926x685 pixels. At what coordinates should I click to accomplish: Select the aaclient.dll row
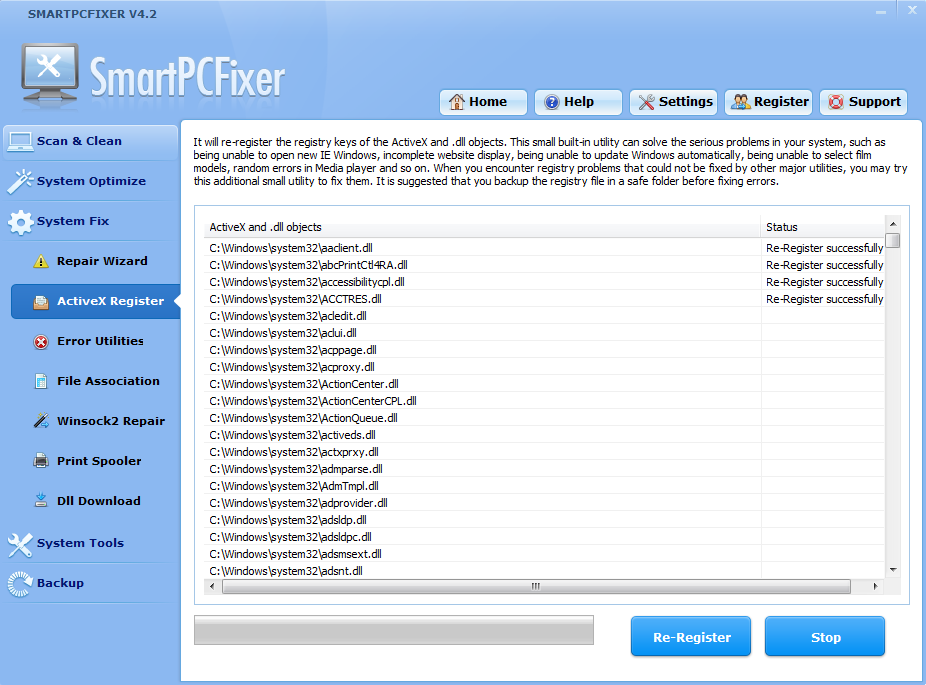544,248
